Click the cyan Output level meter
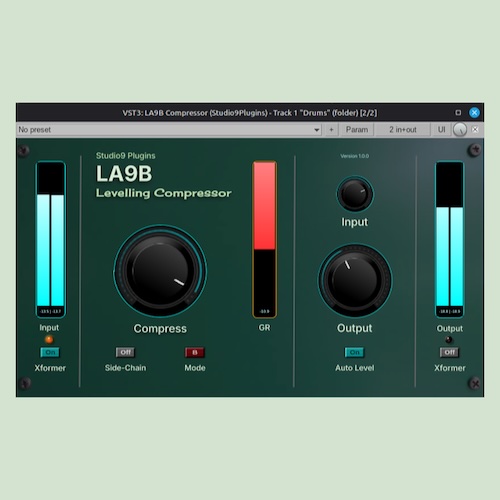The height and width of the screenshot is (500, 500). (x=449, y=239)
